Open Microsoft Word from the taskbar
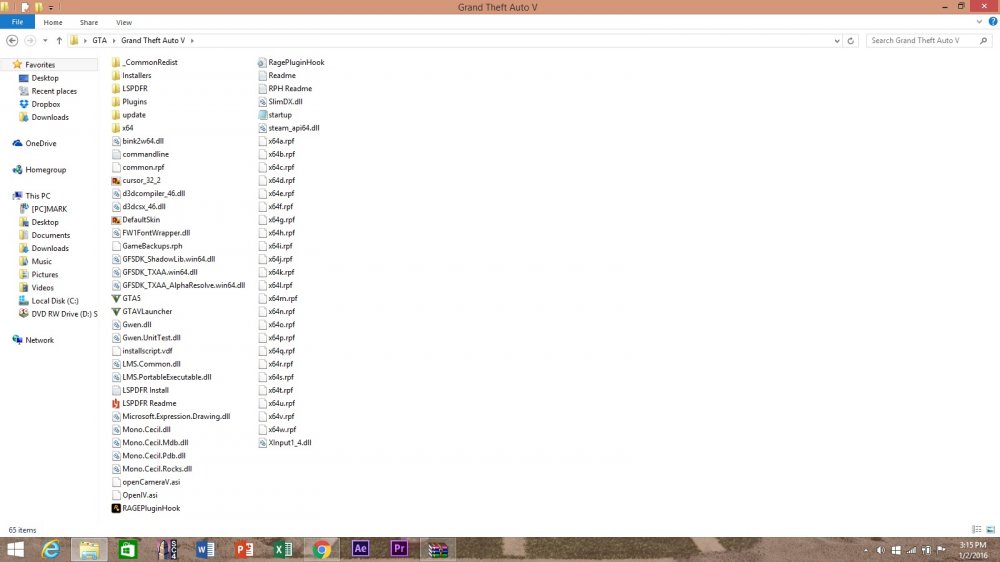Image resolution: width=1000 pixels, height=562 pixels. pos(205,549)
